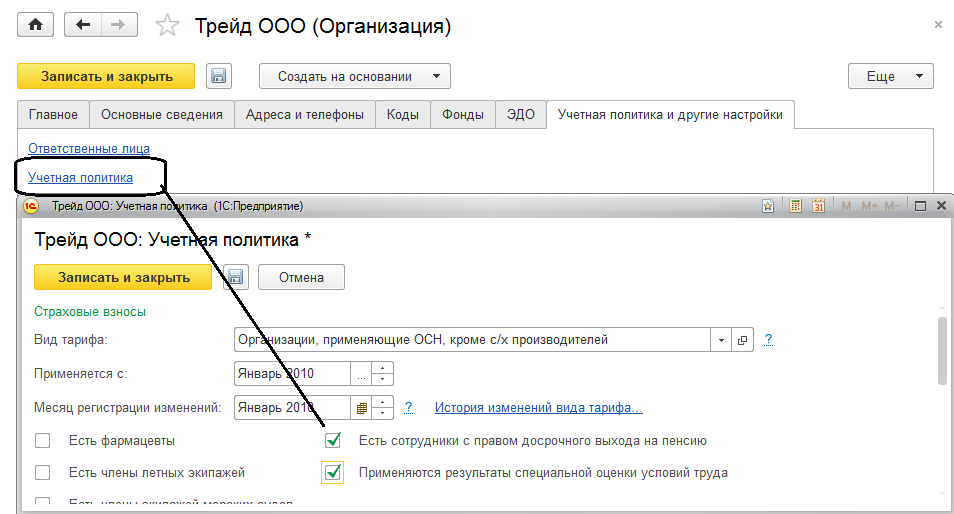The width and height of the screenshot is (954, 514).
Task: Click the Вид тарифа text field
Action: [x=472, y=340]
